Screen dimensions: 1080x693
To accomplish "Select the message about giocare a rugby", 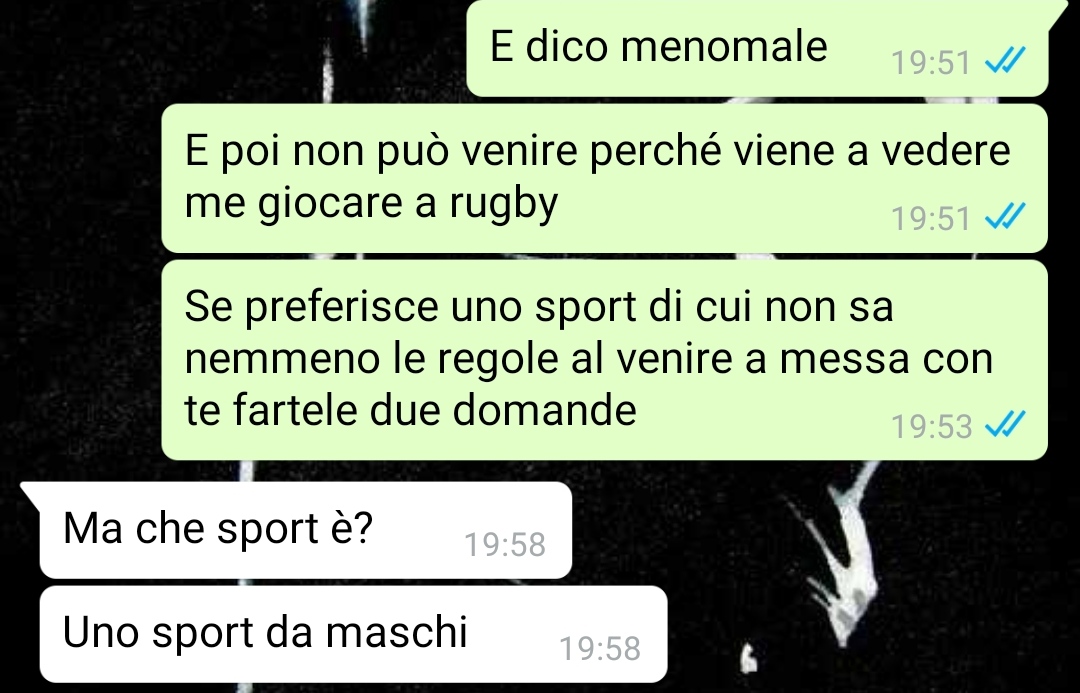I will coord(605,178).
